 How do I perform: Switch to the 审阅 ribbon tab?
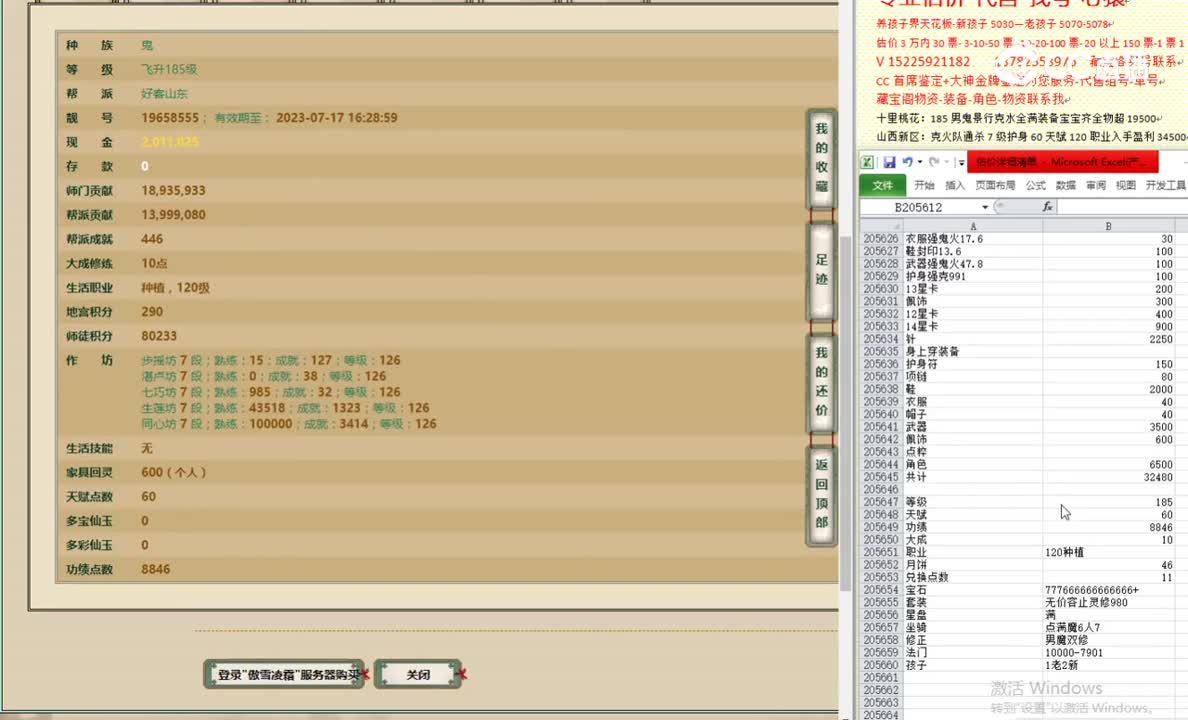coord(1096,185)
